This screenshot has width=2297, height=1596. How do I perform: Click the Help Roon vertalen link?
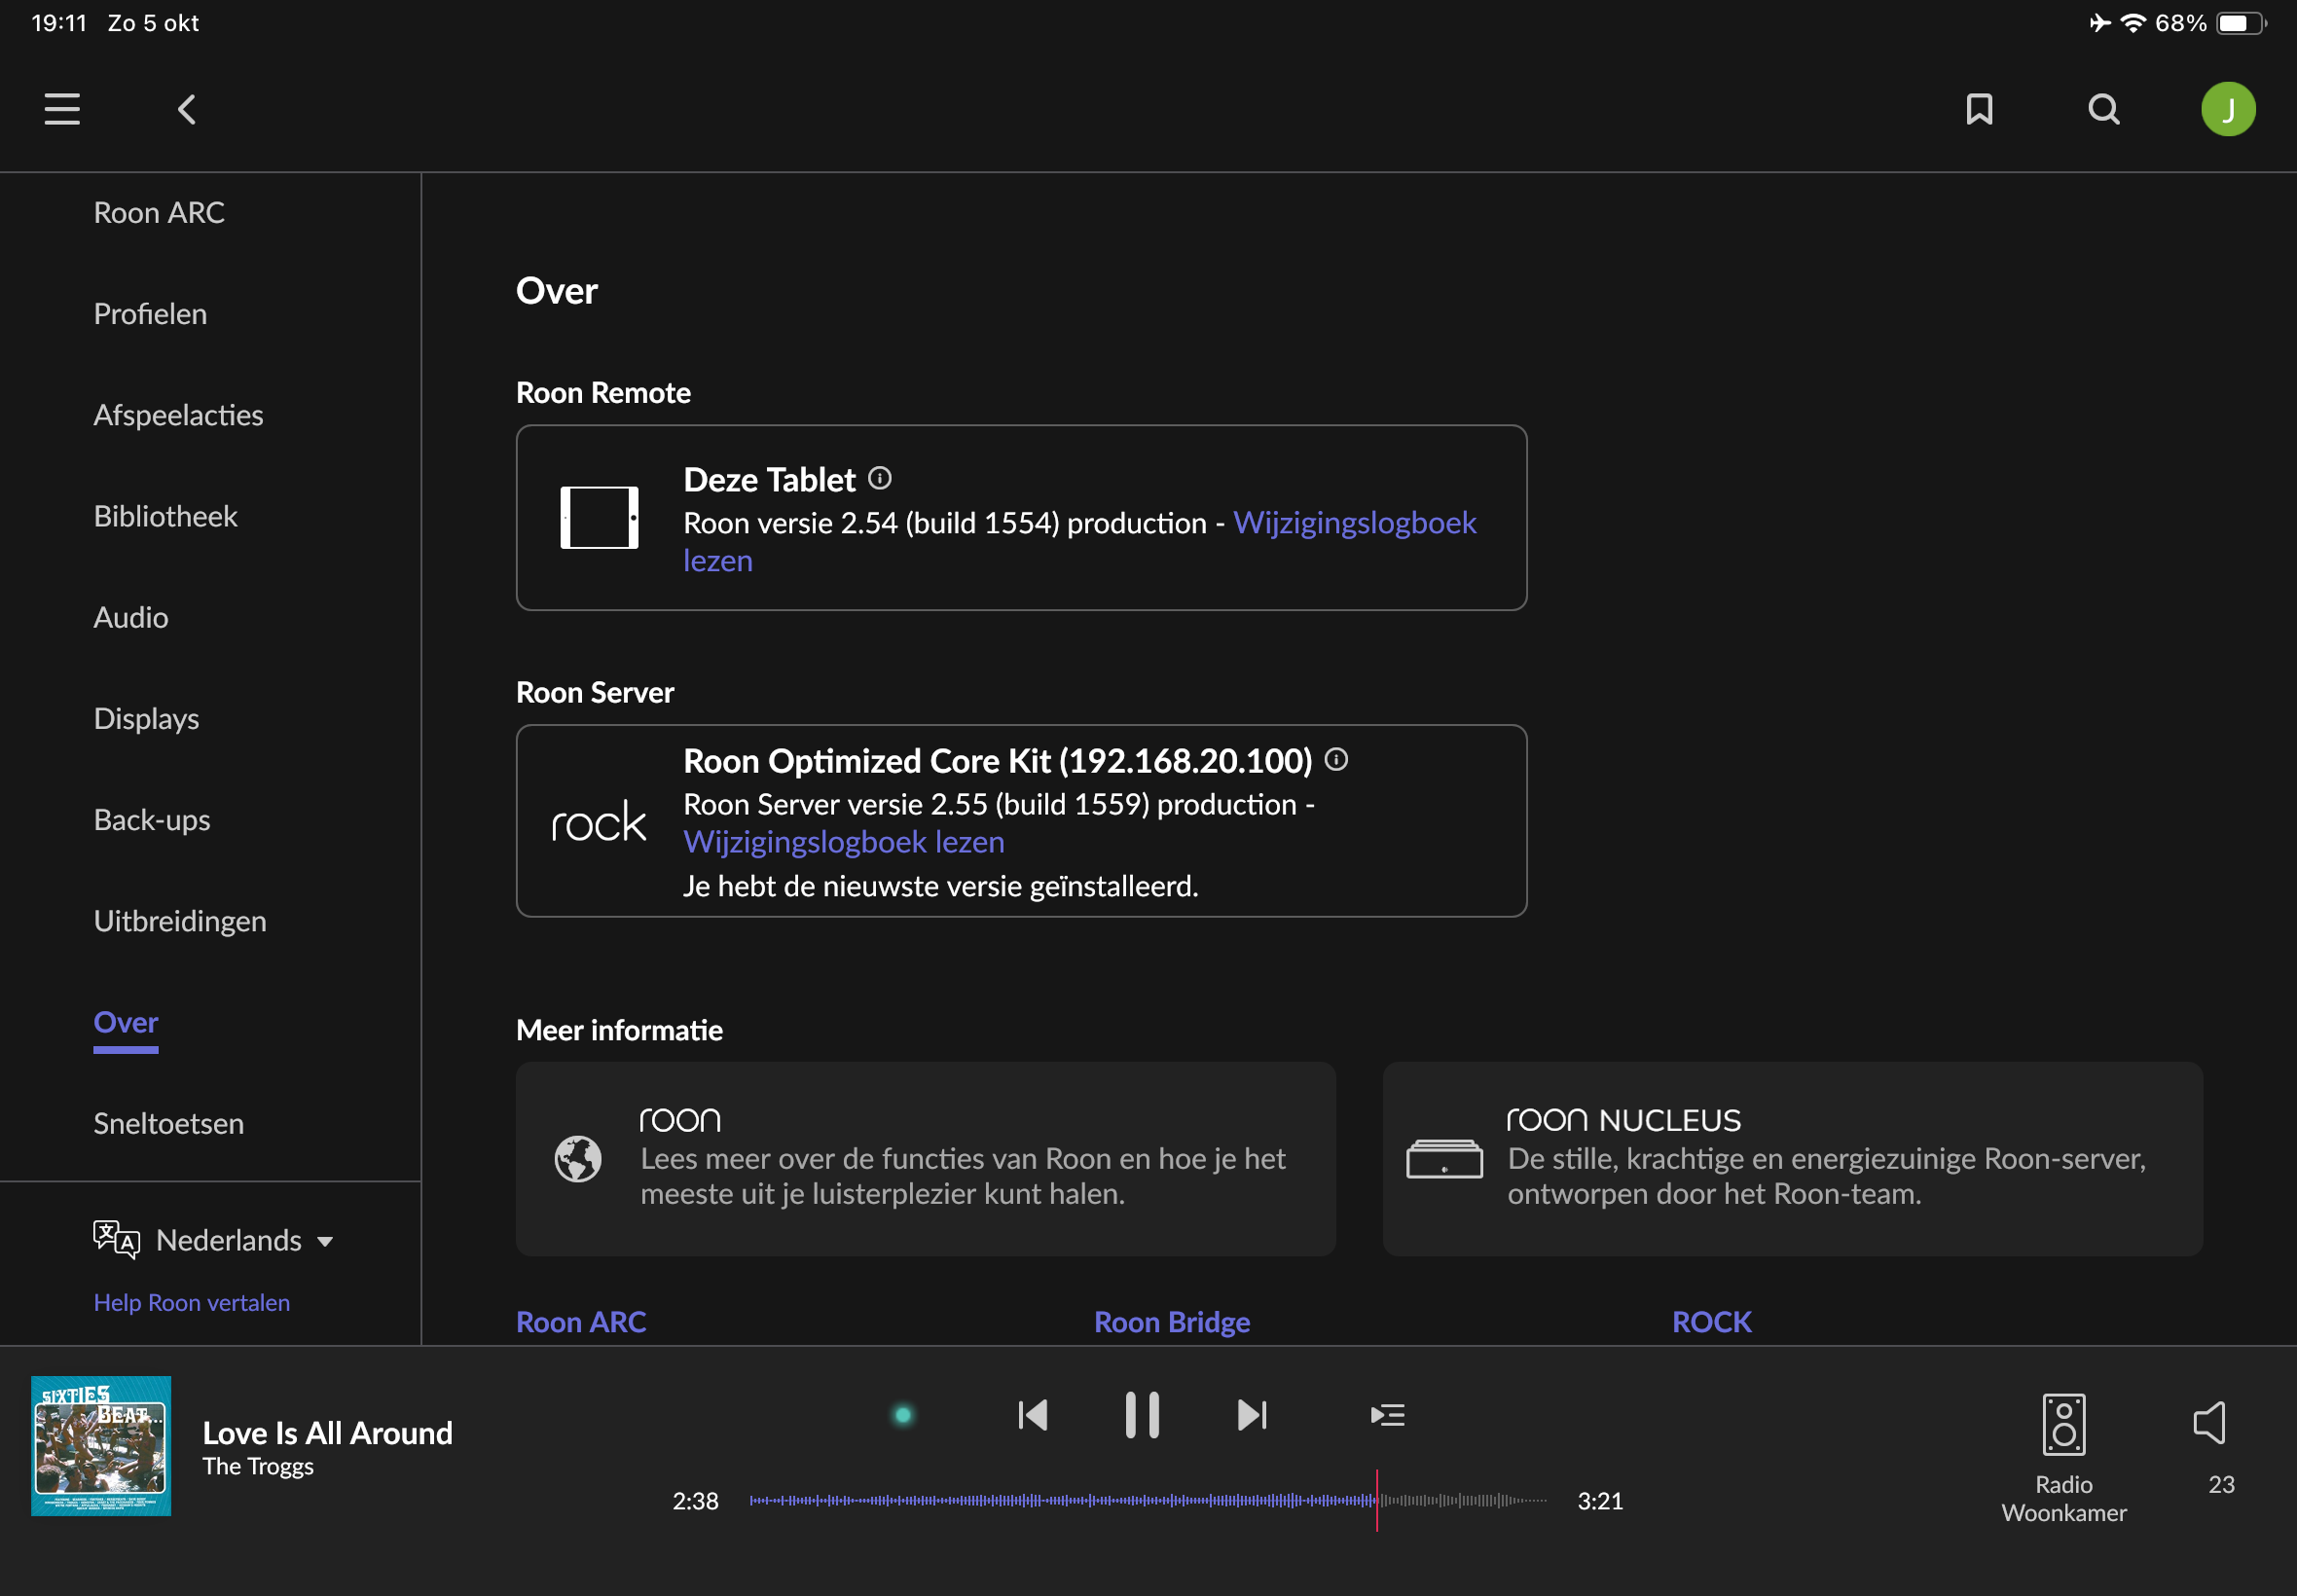point(192,1302)
